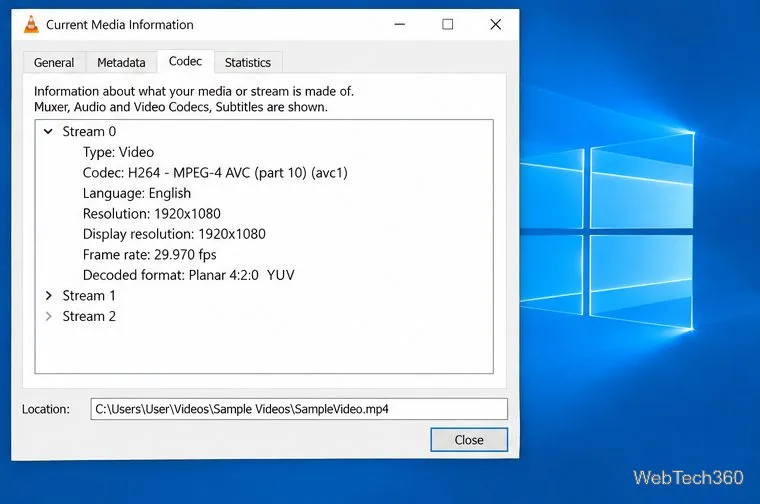Select the 'Type: Video' row

[x=118, y=152]
